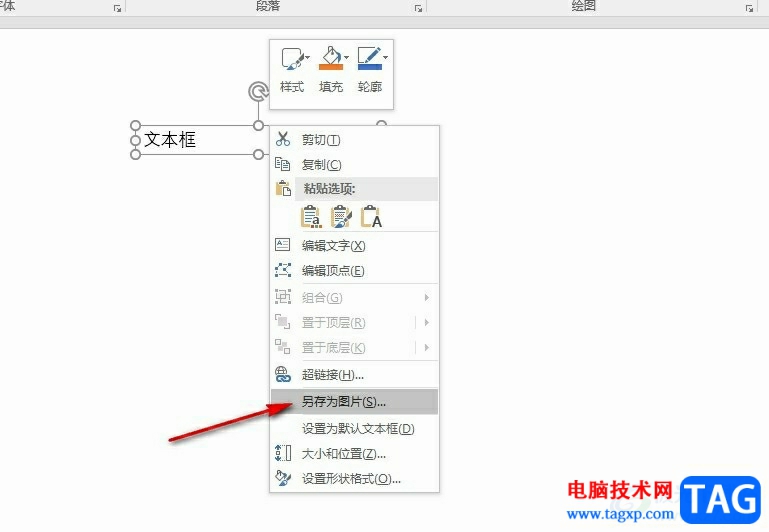Click the Hyperlink globe icon
The image size is (769, 532).
point(282,375)
